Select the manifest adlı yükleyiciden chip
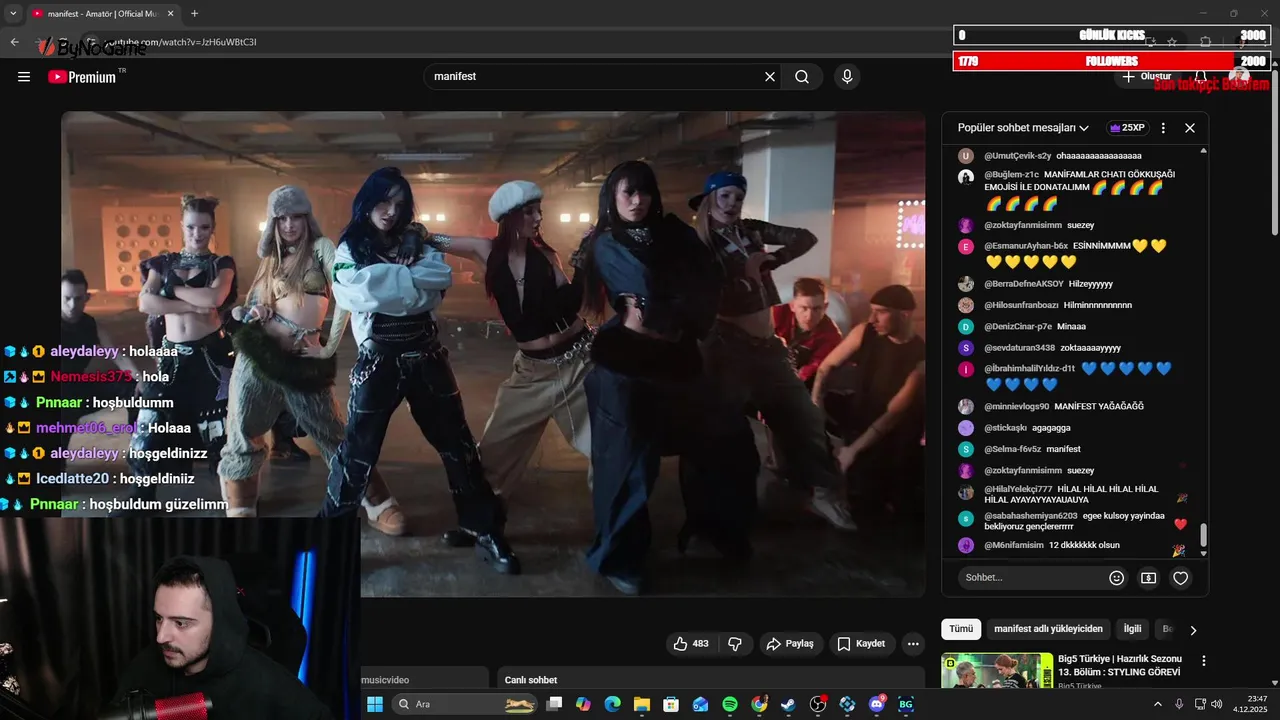Screen dimensions: 1280x720 pyautogui.click(x=1048, y=629)
